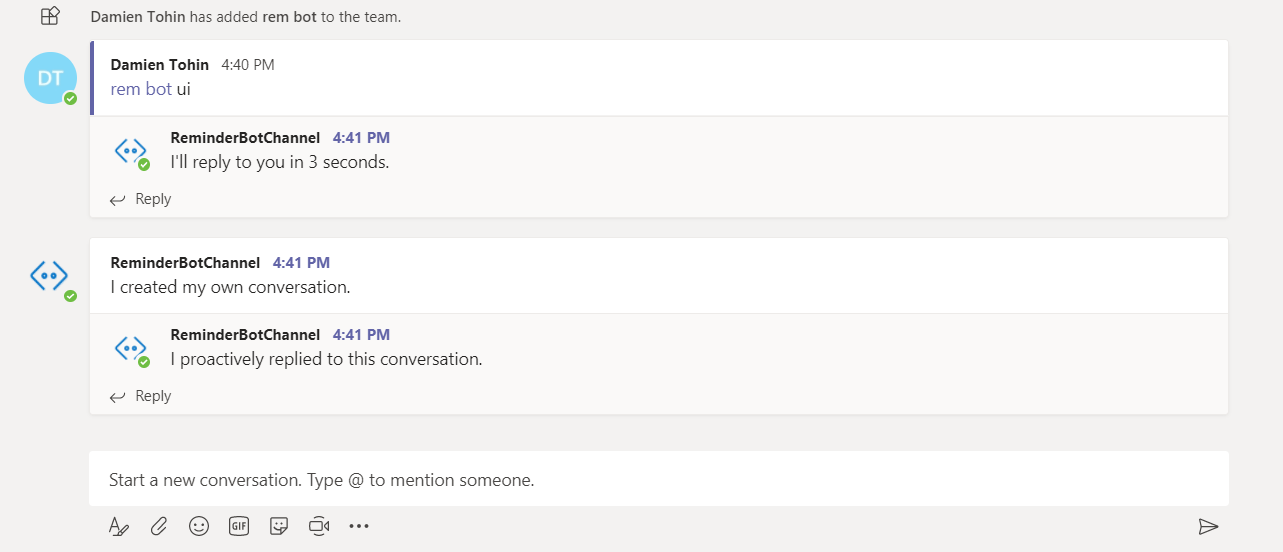Open the Format text tool
Image resolution: width=1283 pixels, height=552 pixels.
click(119, 527)
